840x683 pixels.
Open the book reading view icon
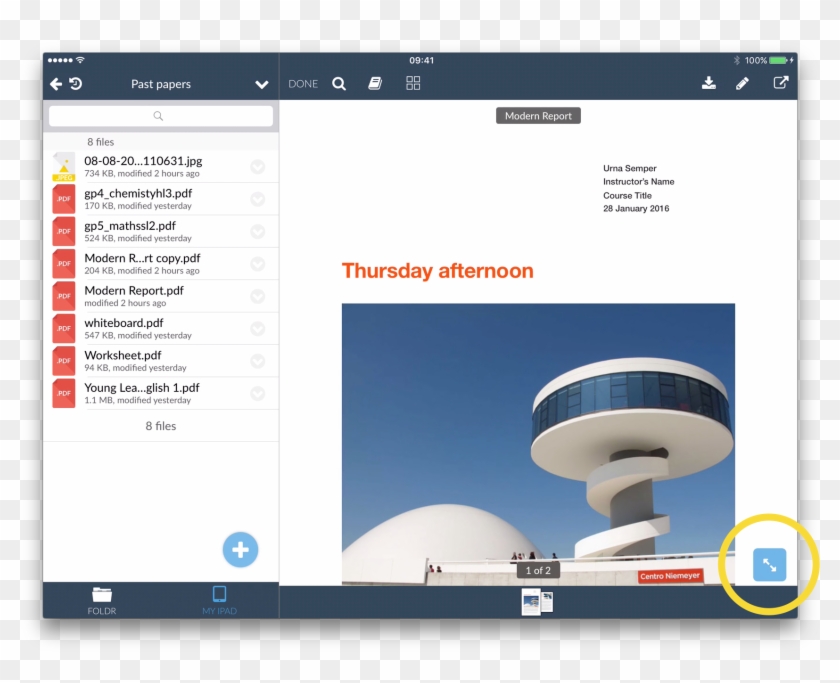[375, 84]
